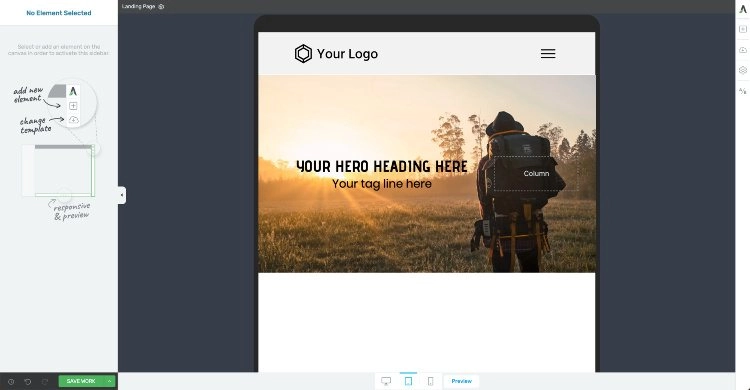Expand the Save Work options arrow
The image size is (750, 390).
(x=110, y=381)
